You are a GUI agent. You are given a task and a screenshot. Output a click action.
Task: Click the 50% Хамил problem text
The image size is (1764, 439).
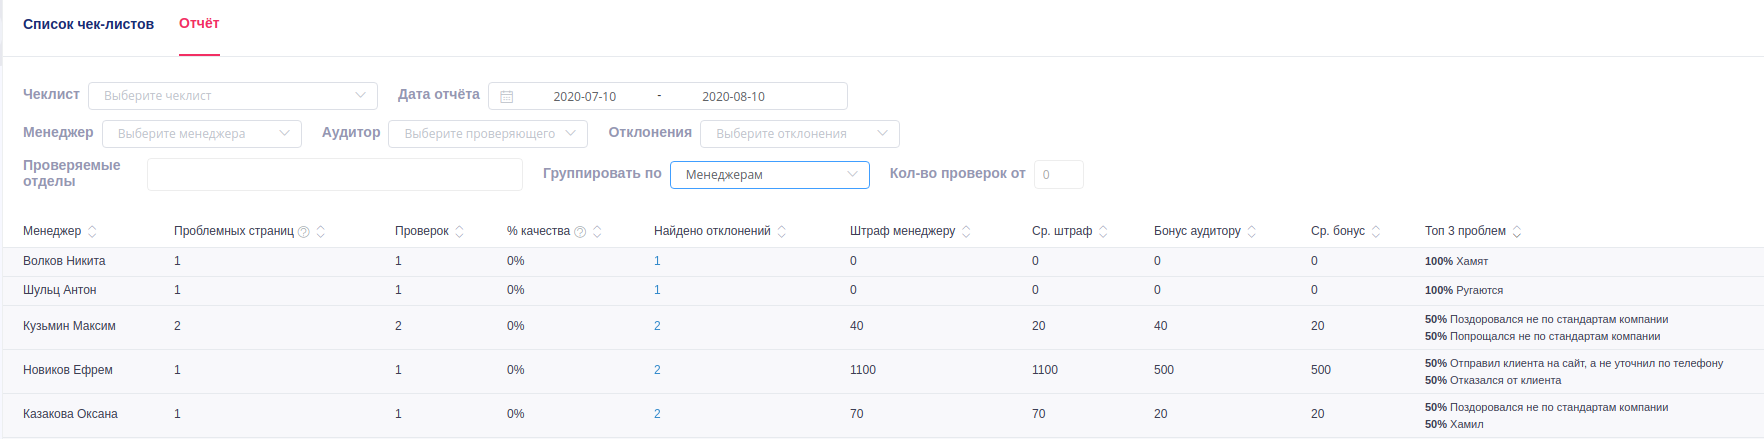tap(1454, 424)
